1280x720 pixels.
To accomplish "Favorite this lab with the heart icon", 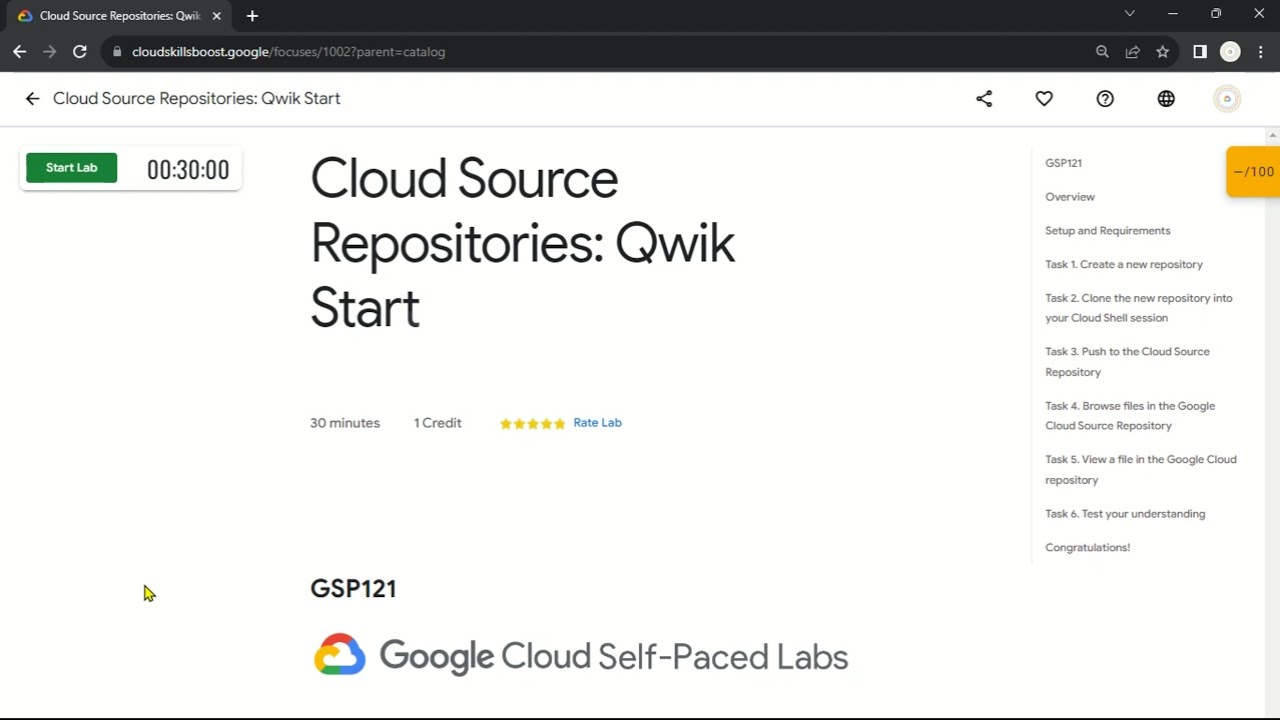I will point(1044,98).
